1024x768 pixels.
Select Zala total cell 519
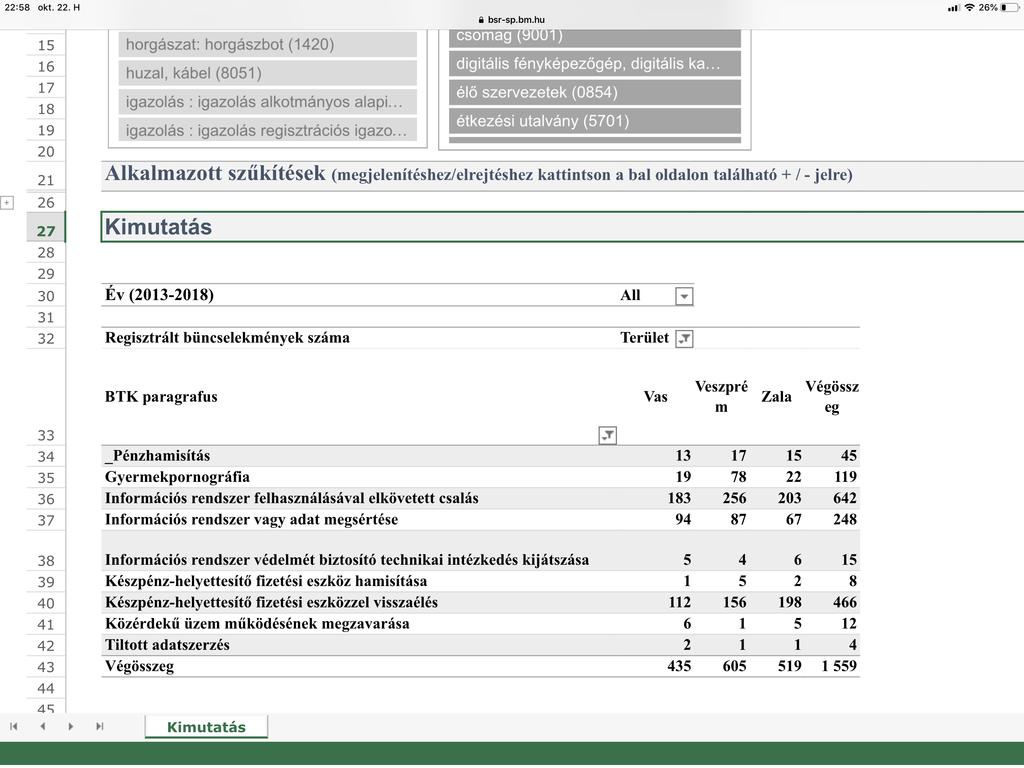pos(790,666)
